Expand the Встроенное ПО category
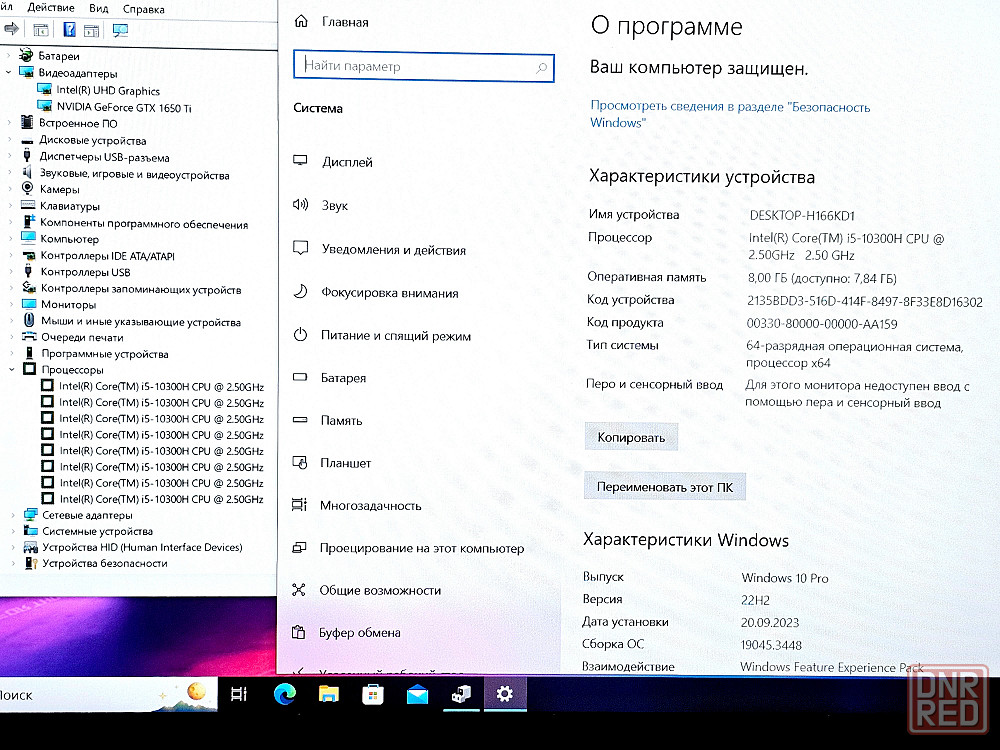Viewport: 1000px width, 750px height. pos(8,122)
